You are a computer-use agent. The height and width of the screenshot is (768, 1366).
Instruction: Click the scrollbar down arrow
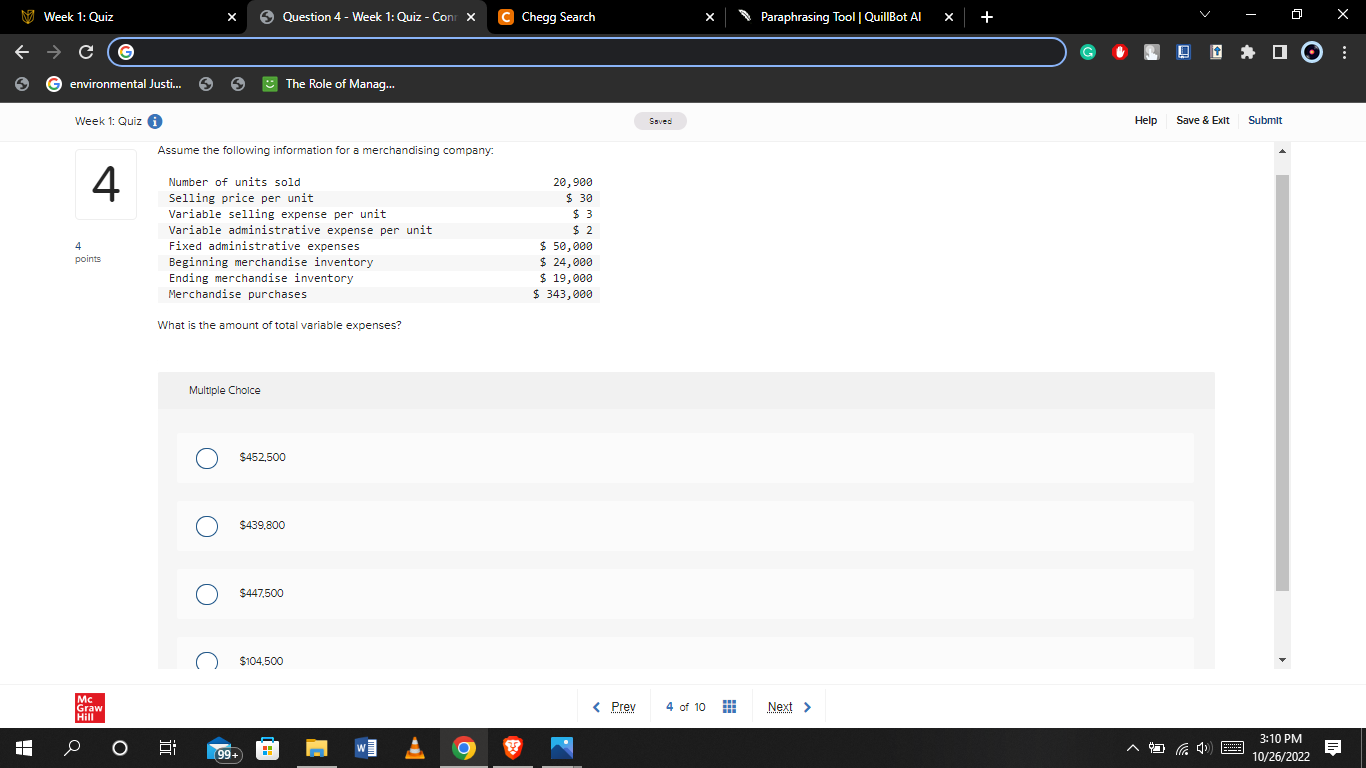click(x=1283, y=661)
